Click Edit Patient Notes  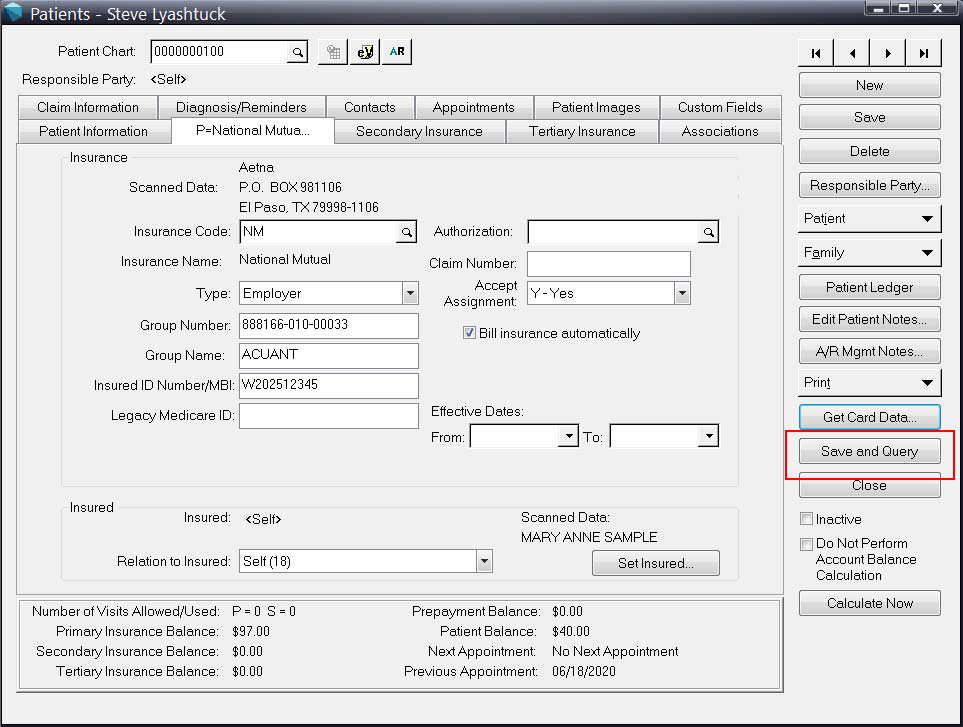[x=869, y=319]
